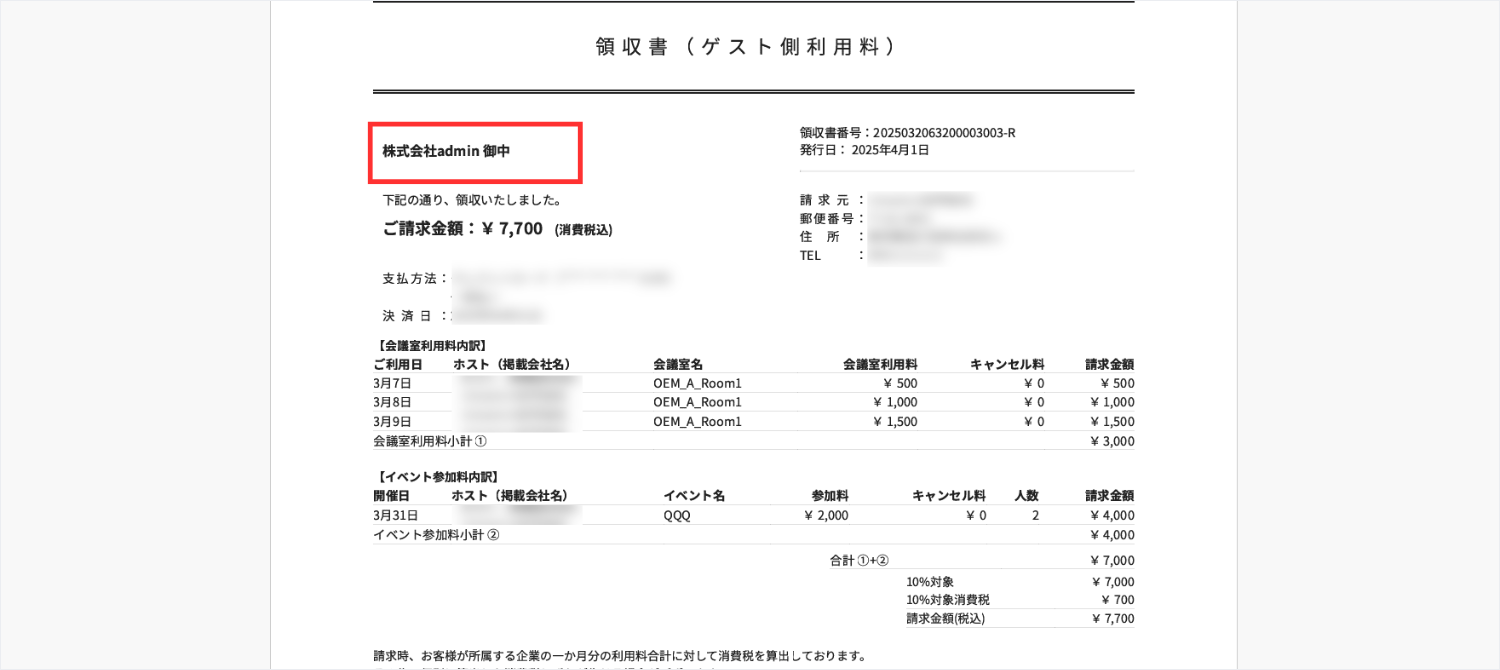Select the TEL field label

[x=810, y=255]
